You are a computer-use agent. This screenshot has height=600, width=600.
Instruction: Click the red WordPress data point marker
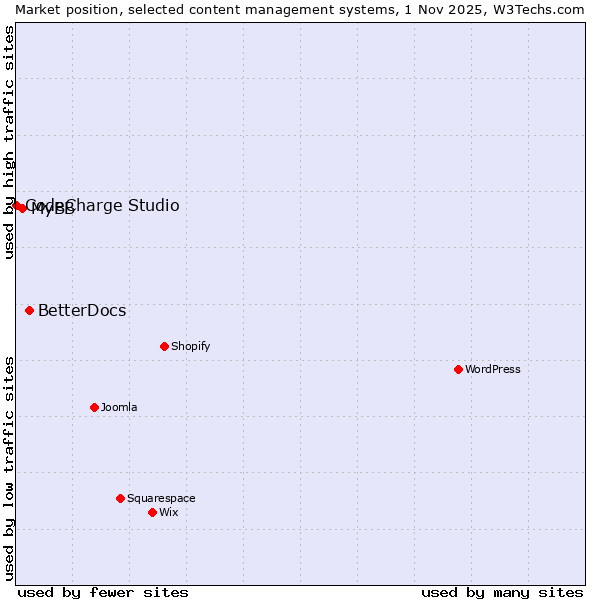click(x=458, y=369)
